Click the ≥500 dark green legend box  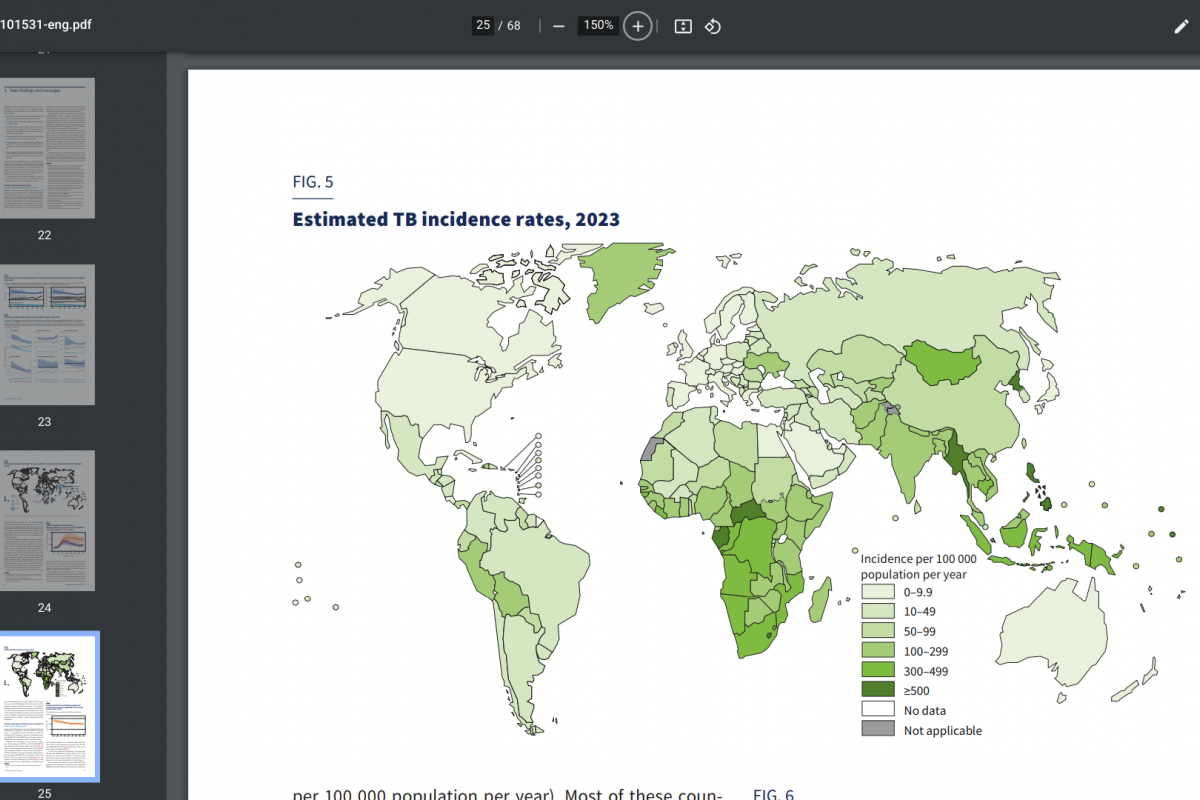[878, 690]
